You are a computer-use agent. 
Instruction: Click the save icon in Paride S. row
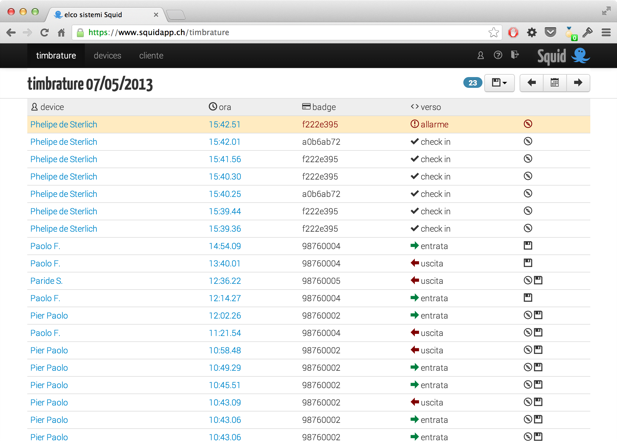point(538,280)
